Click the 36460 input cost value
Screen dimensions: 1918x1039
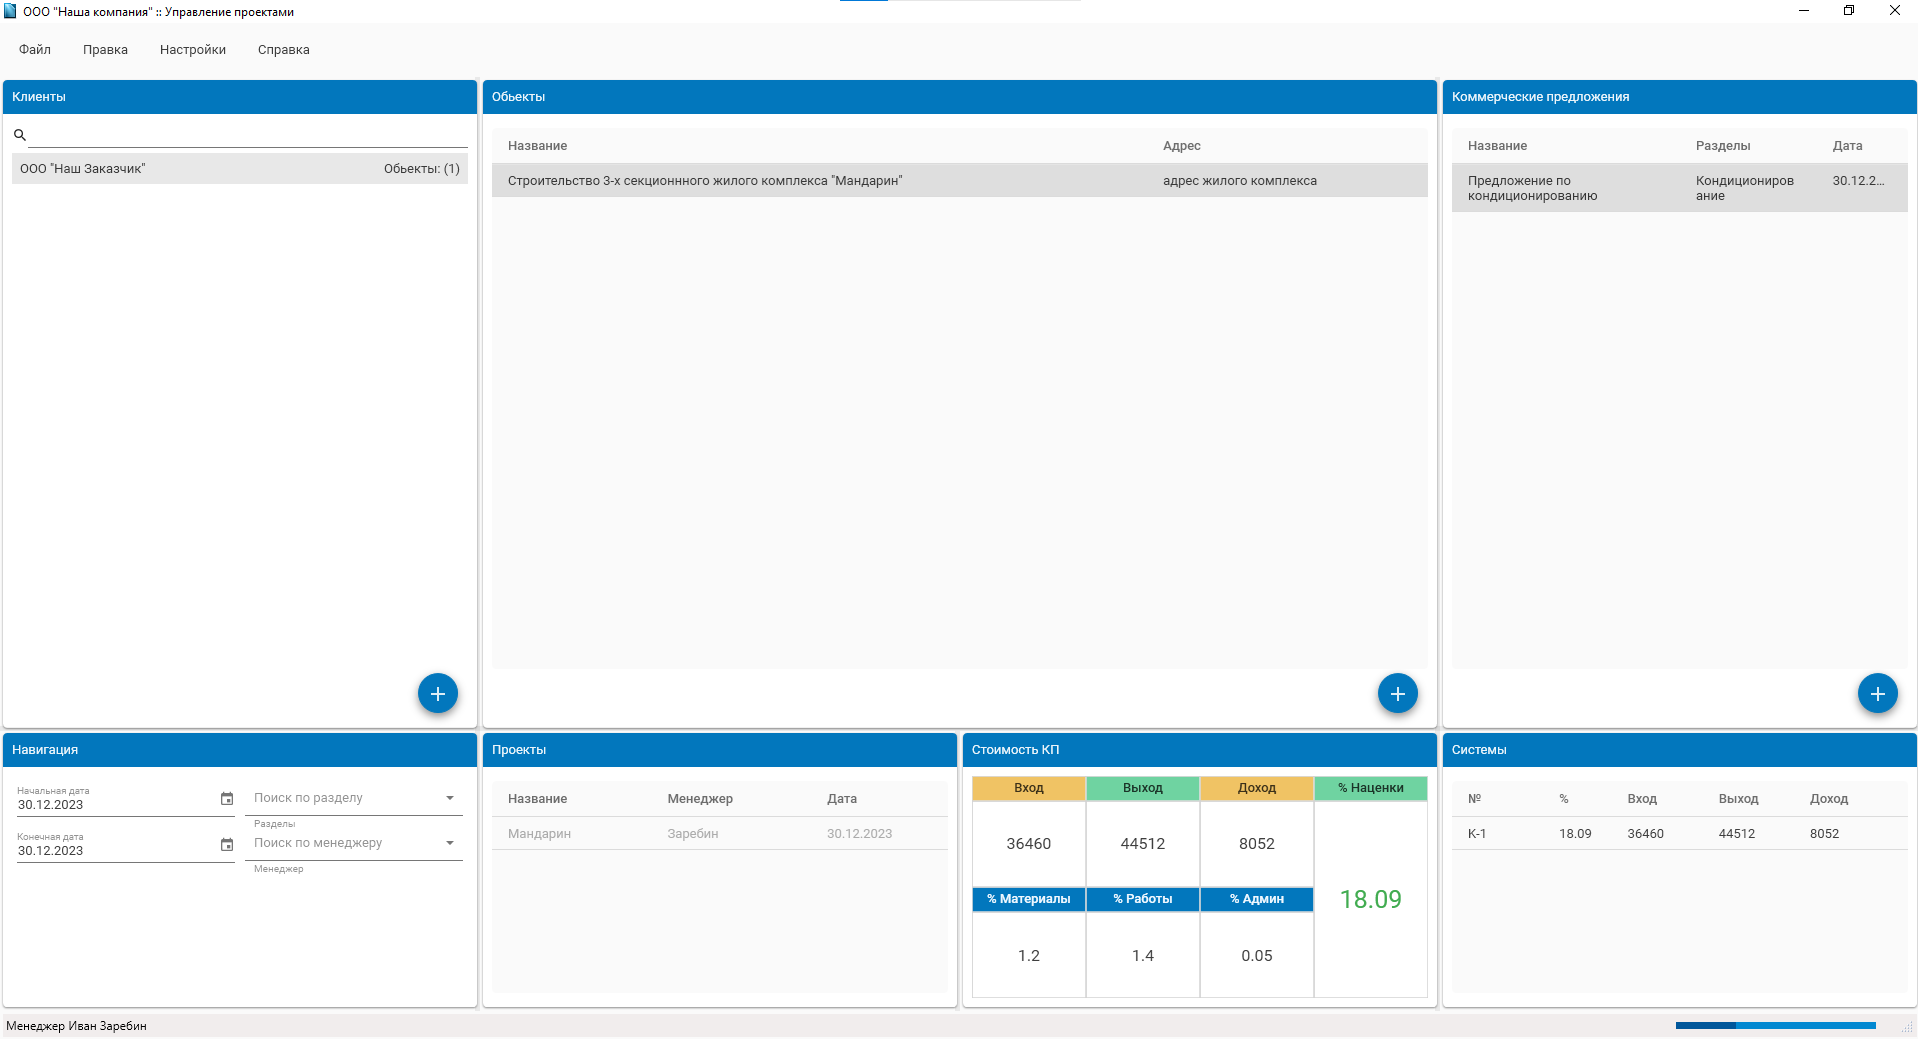pyautogui.click(x=1029, y=844)
